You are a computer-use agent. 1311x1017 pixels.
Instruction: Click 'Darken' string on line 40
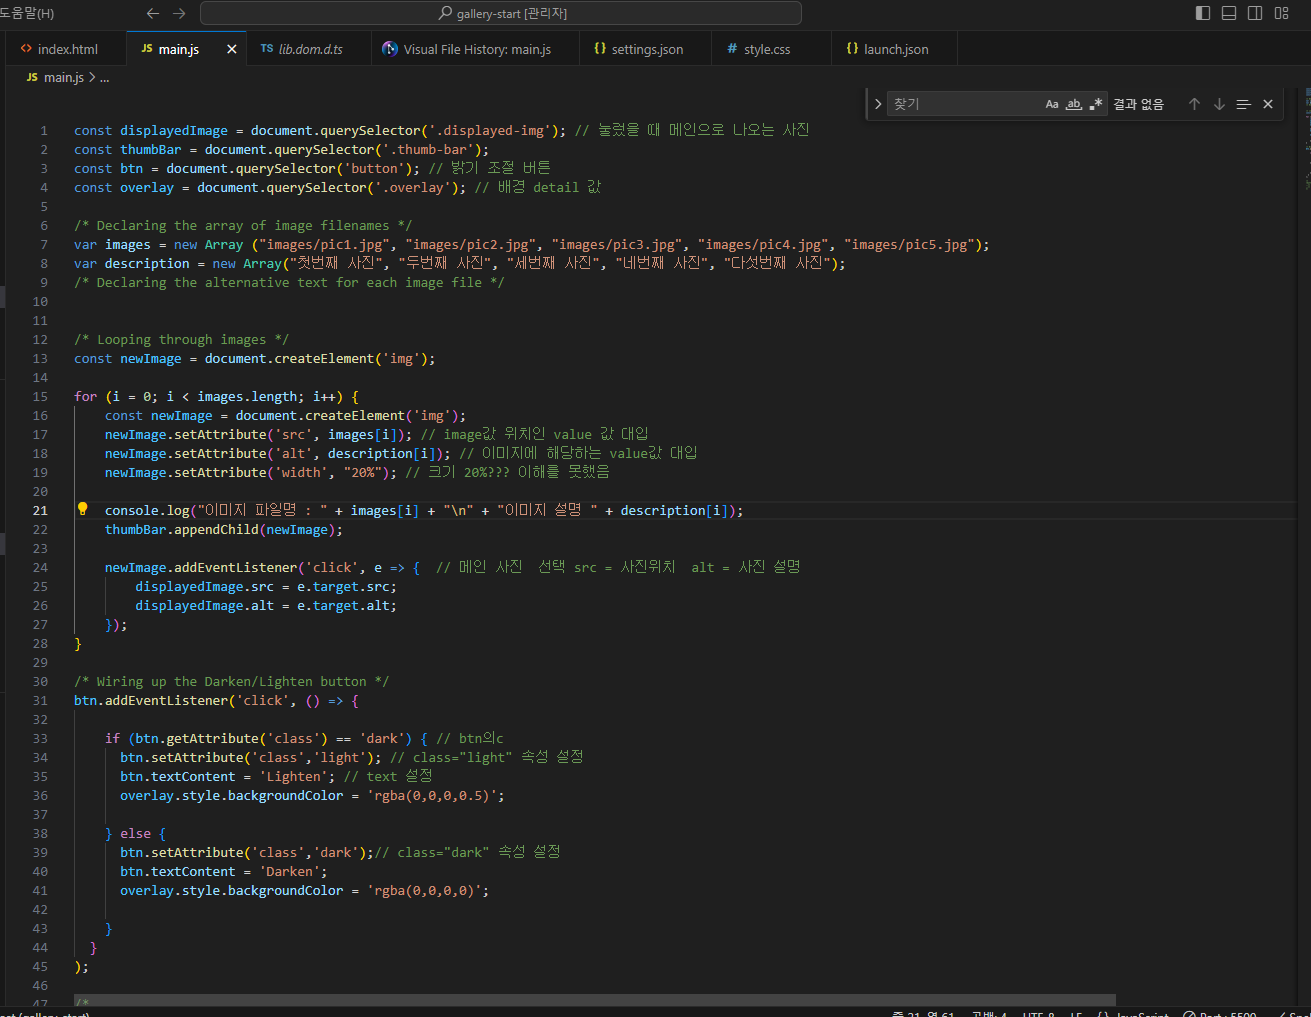pos(289,872)
